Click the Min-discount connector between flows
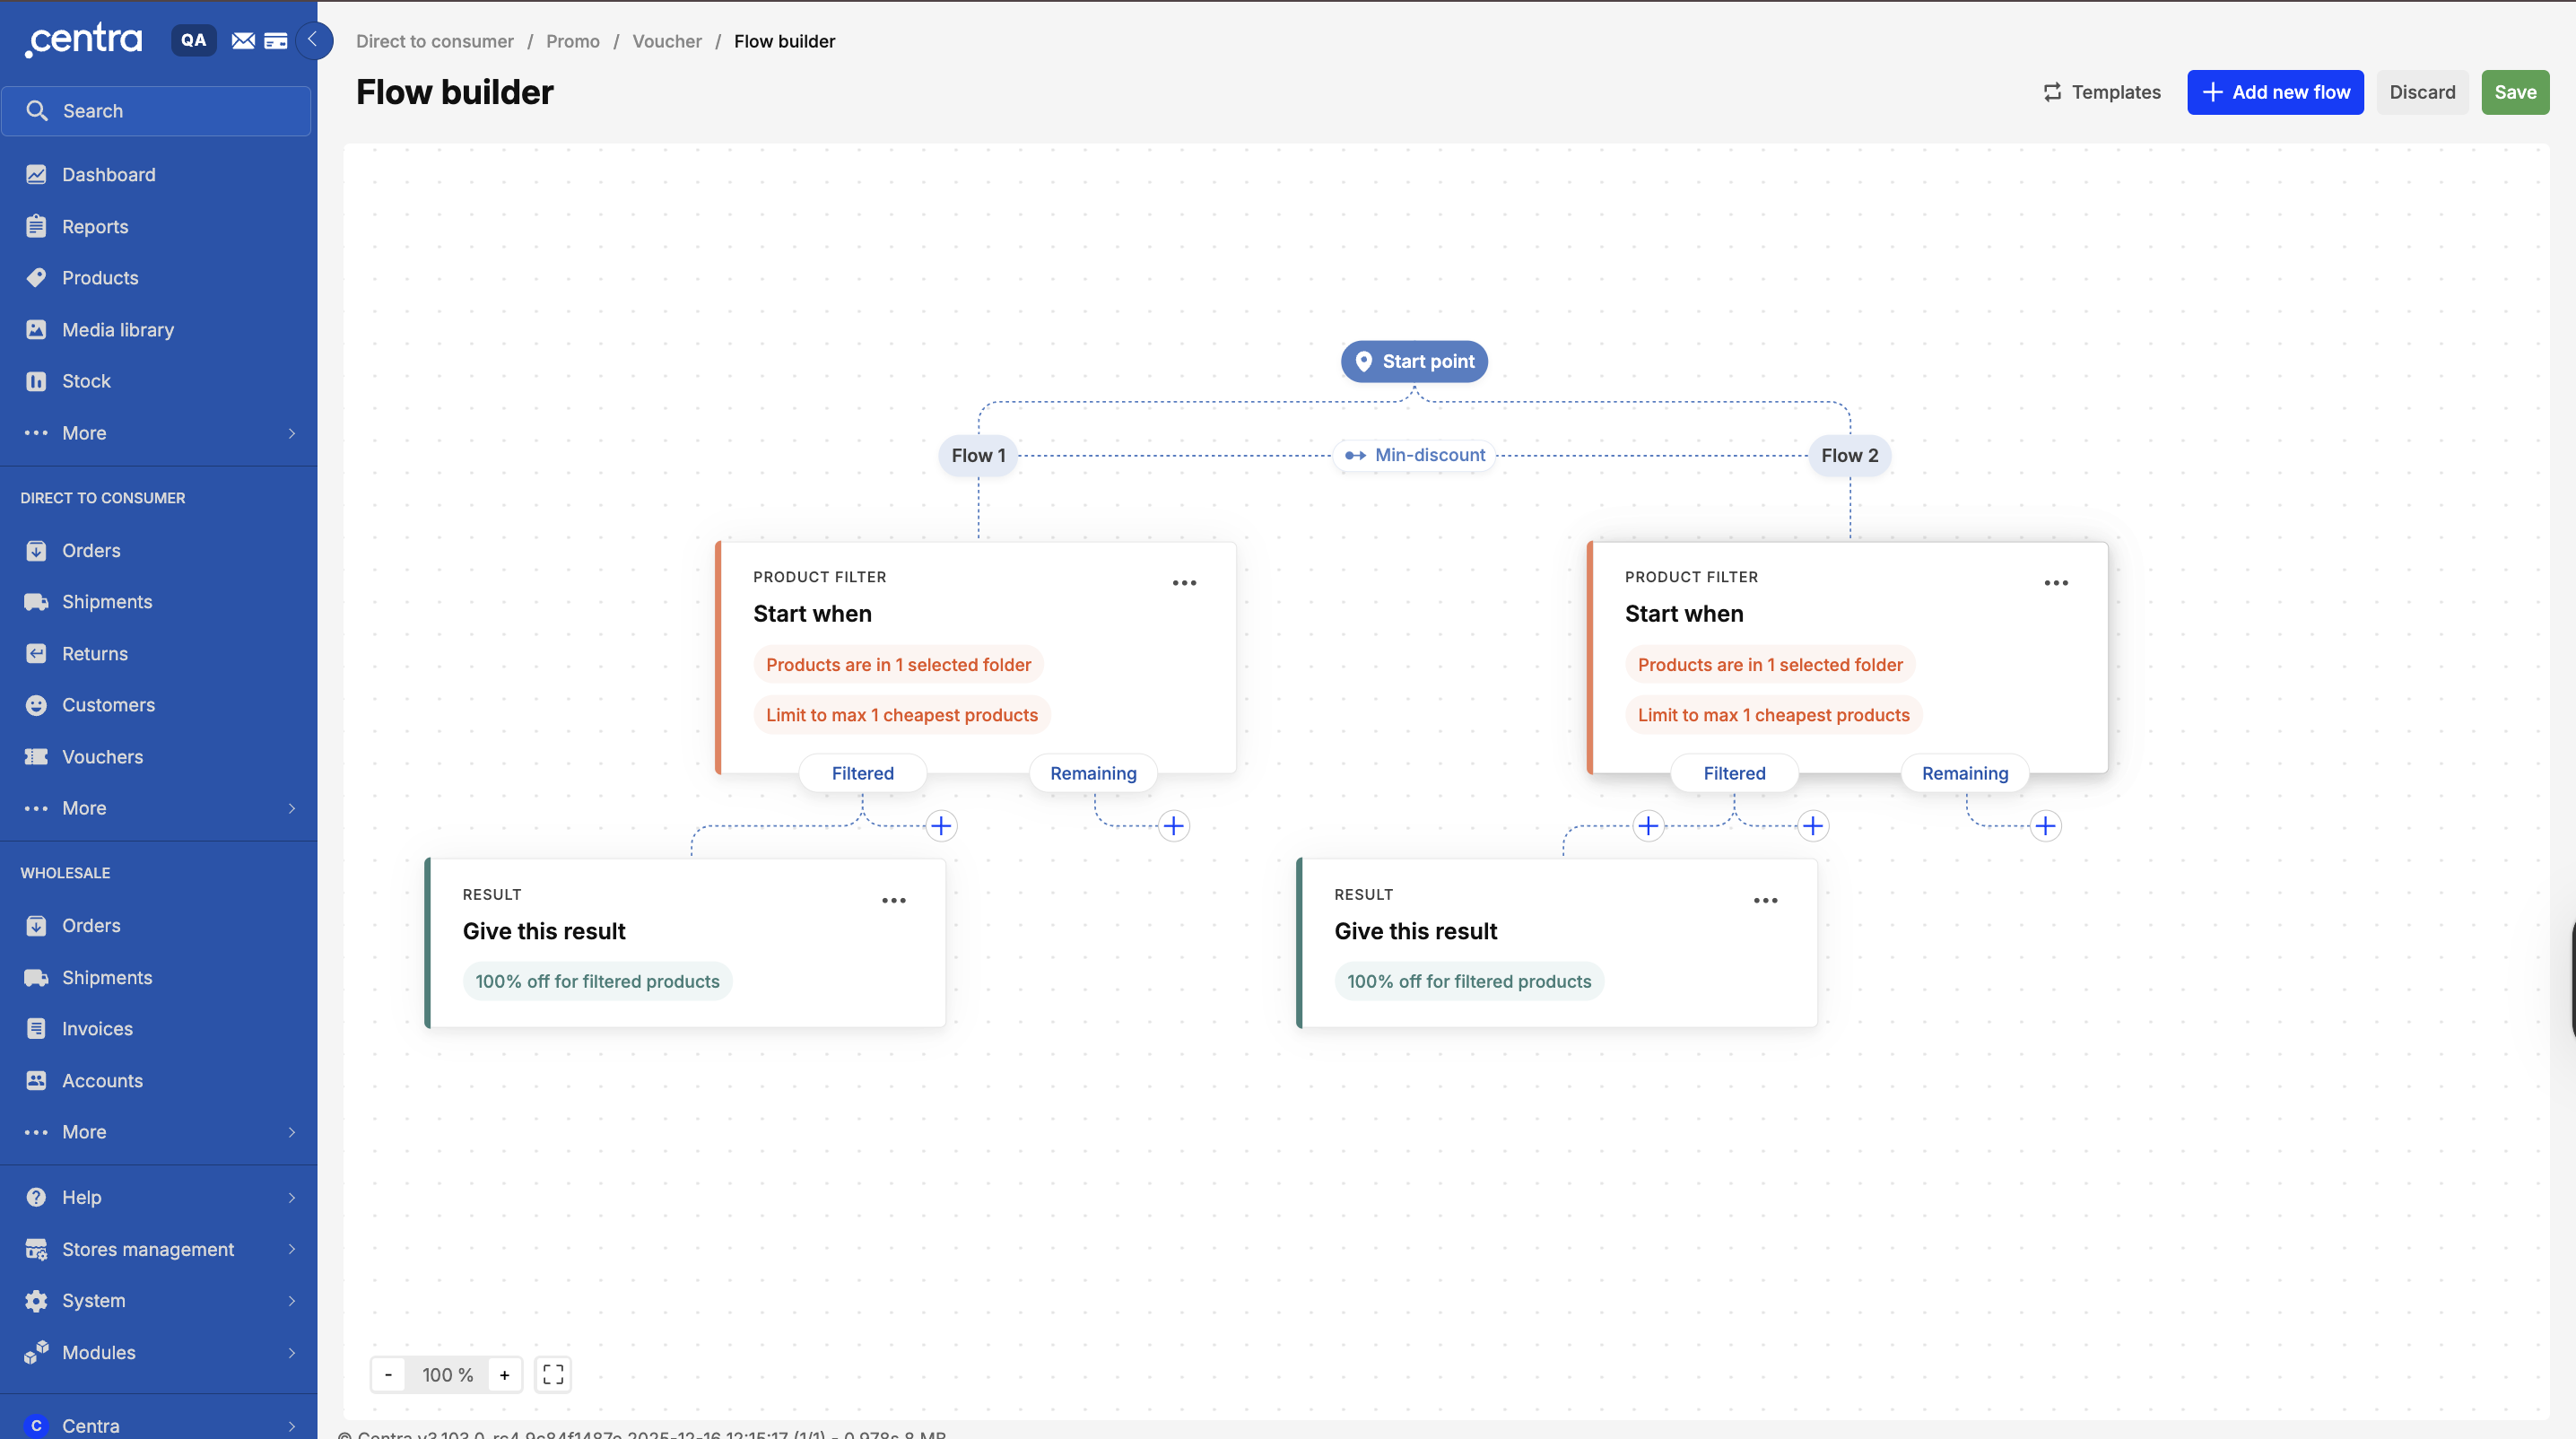 pos(1415,455)
